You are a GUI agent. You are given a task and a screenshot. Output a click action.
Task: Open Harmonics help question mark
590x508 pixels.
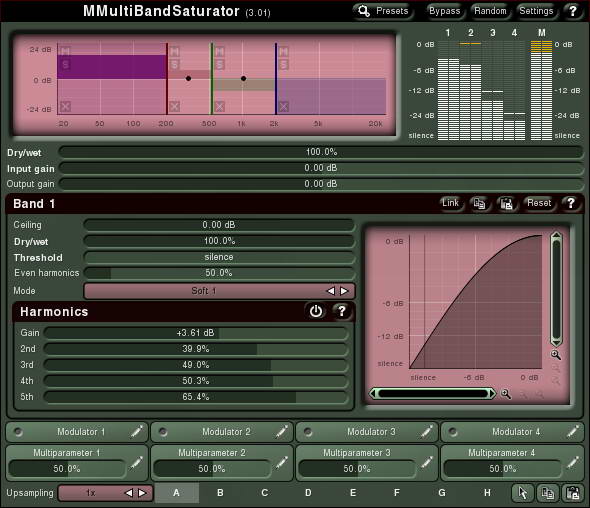[x=342, y=311]
